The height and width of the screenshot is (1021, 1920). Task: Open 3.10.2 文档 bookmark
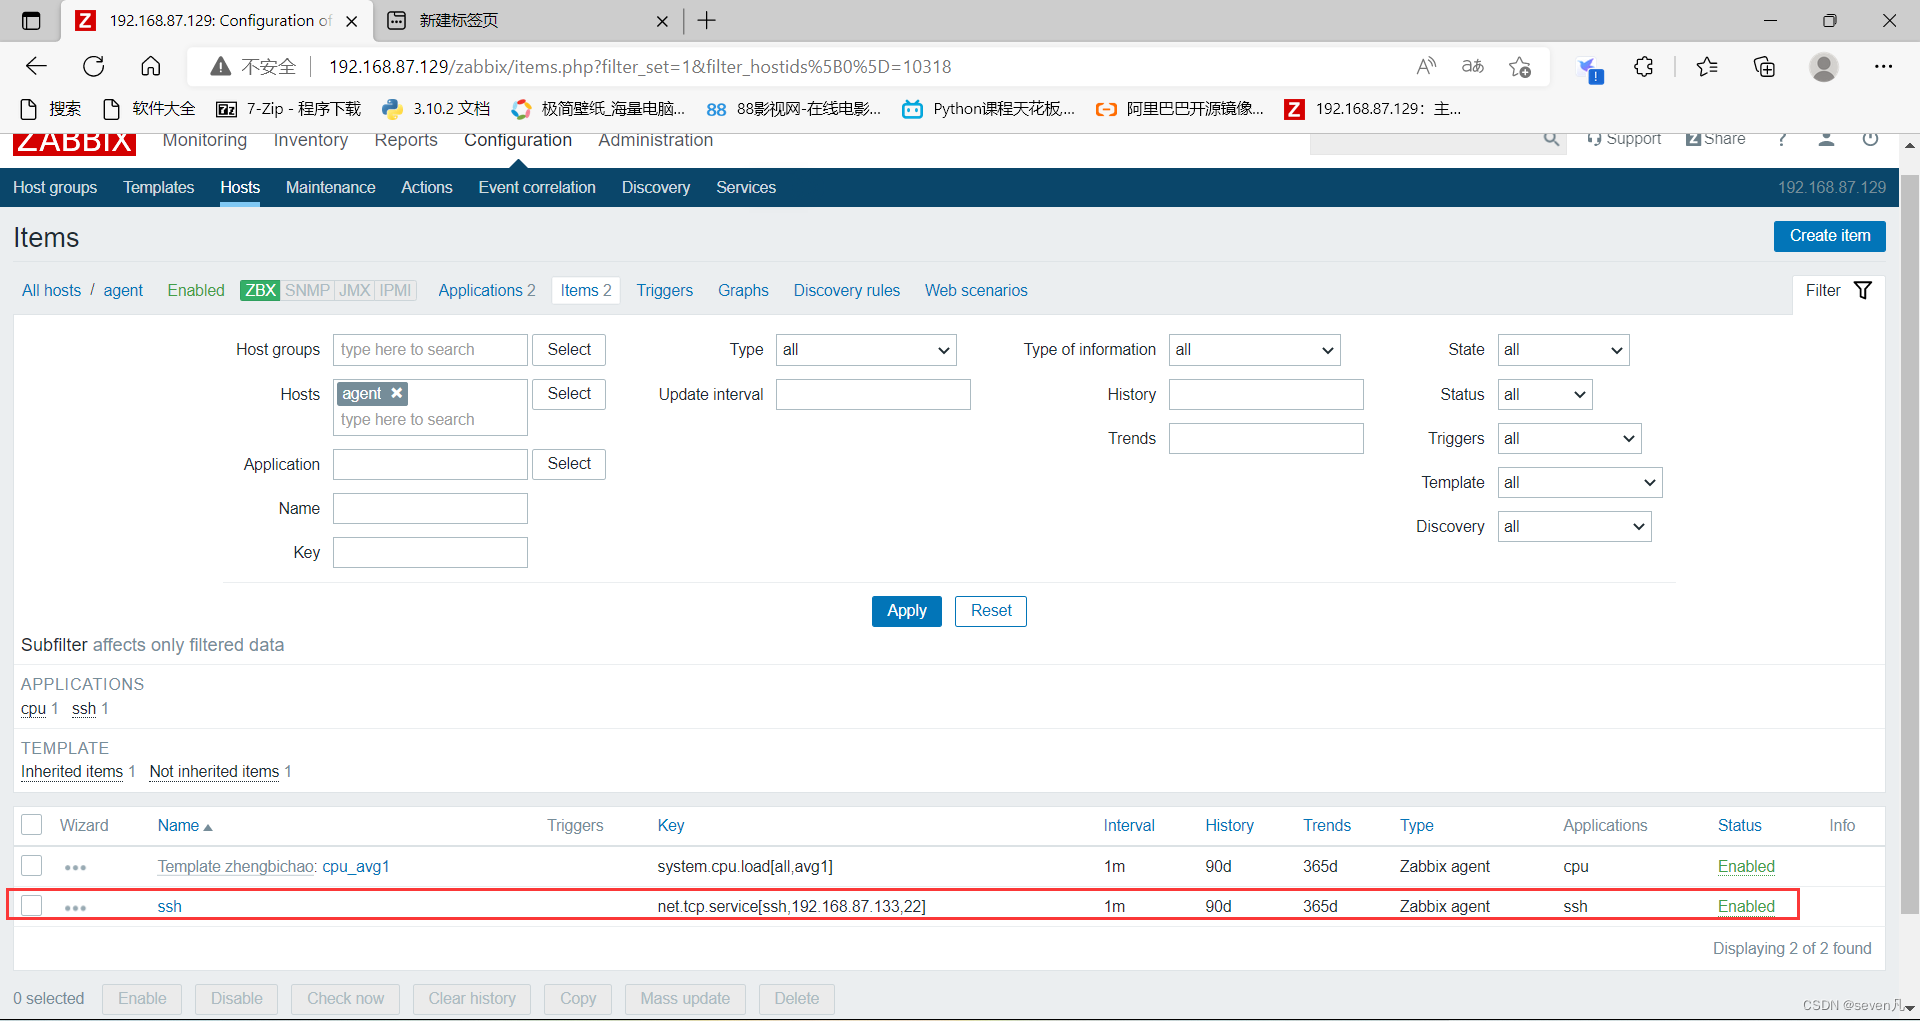[x=436, y=108]
